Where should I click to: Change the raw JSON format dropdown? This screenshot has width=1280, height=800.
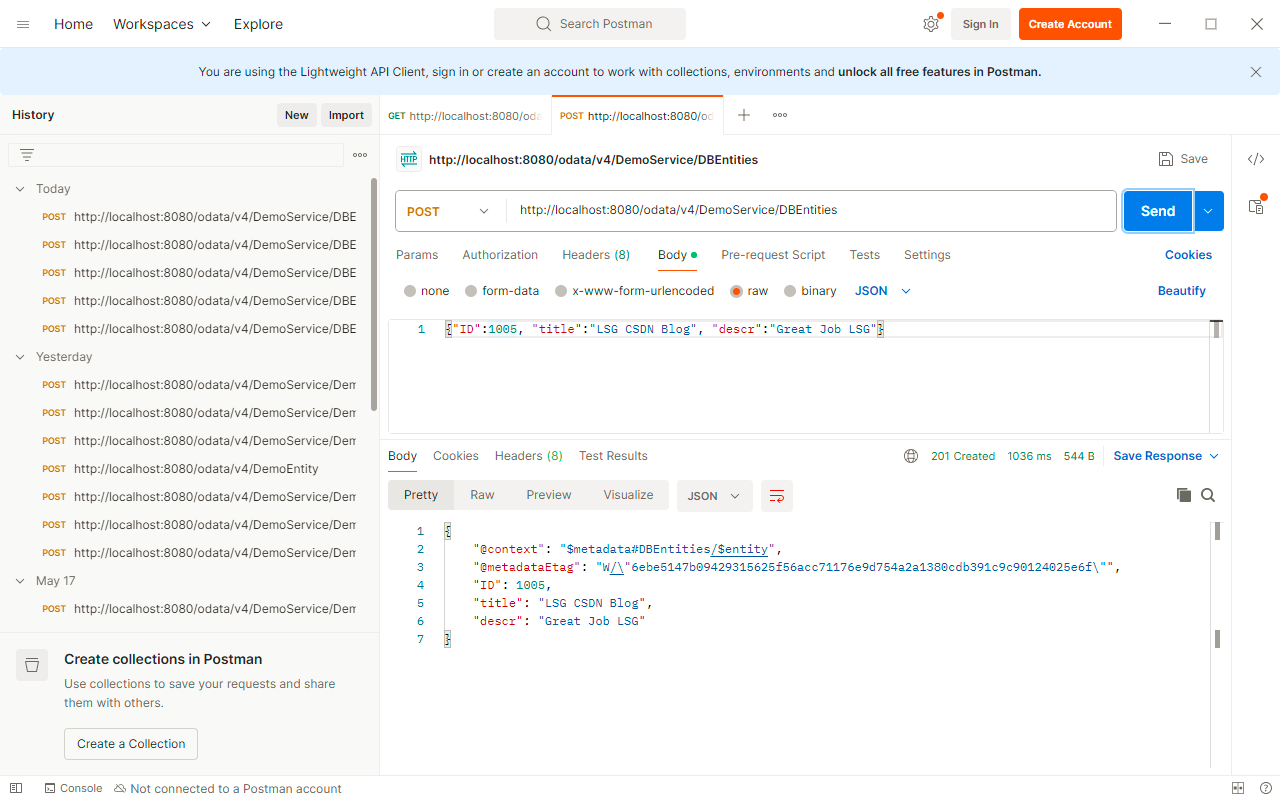[883, 291]
